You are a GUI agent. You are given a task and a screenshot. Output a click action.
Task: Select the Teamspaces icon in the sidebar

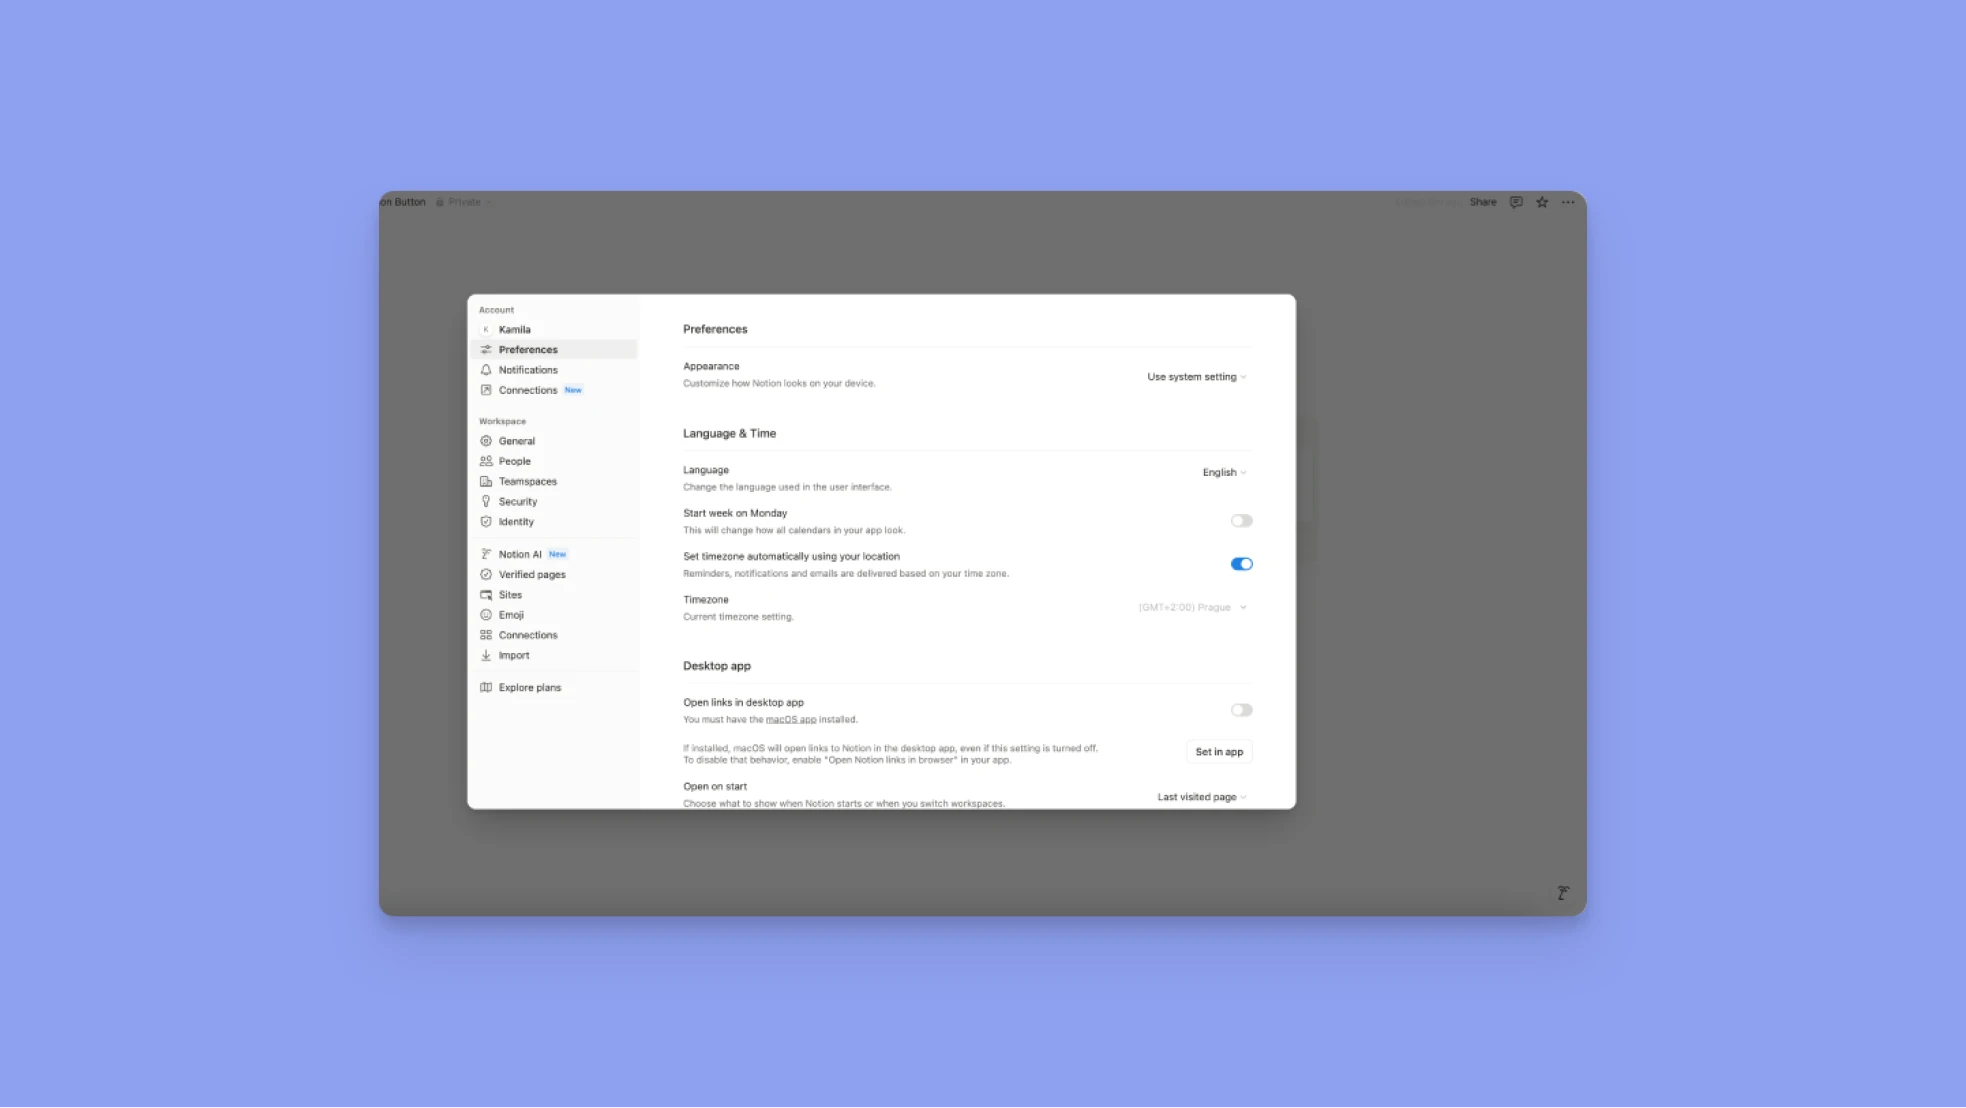tap(487, 481)
